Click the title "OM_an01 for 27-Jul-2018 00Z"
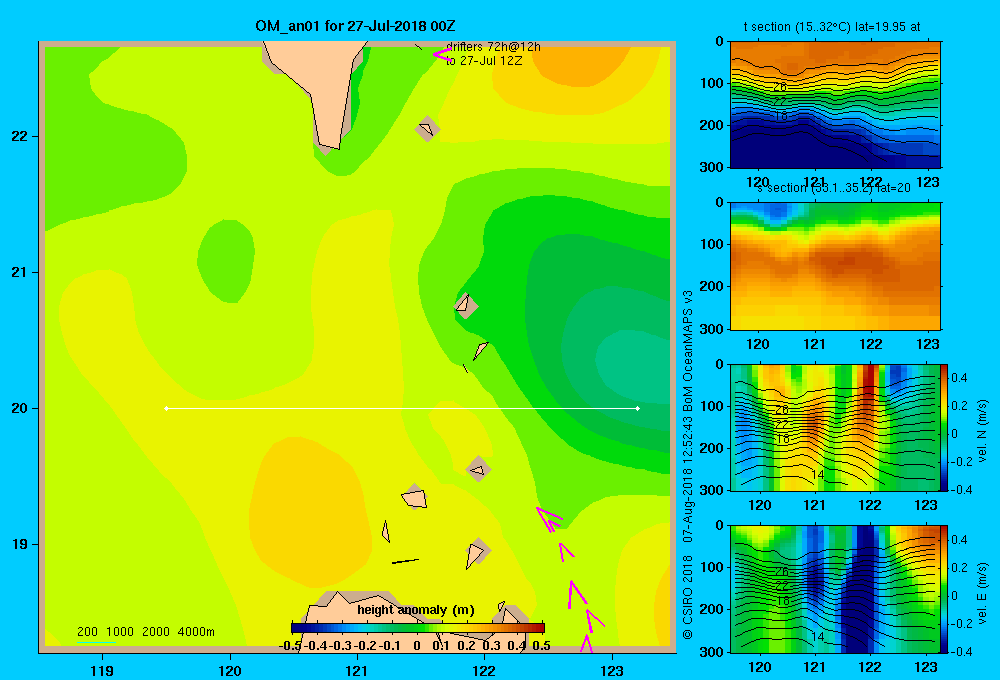Viewport: 1000px width, 680px height. 355,26
